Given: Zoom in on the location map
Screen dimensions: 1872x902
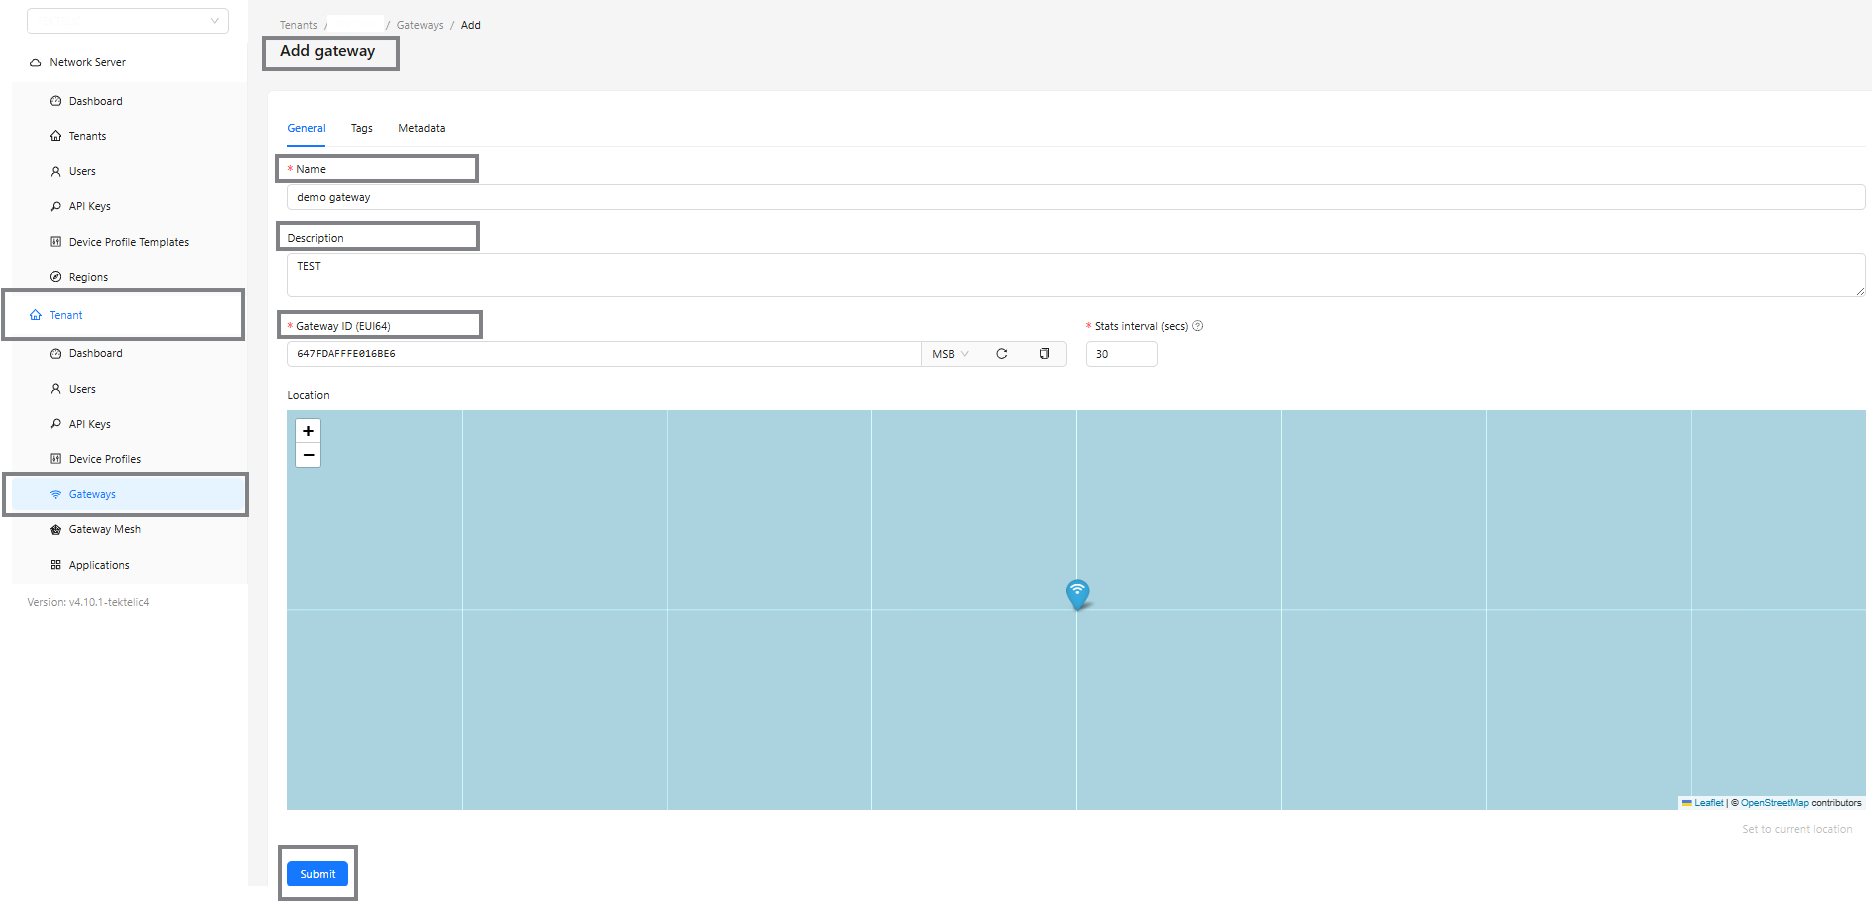Looking at the screenshot, I should coord(308,430).
